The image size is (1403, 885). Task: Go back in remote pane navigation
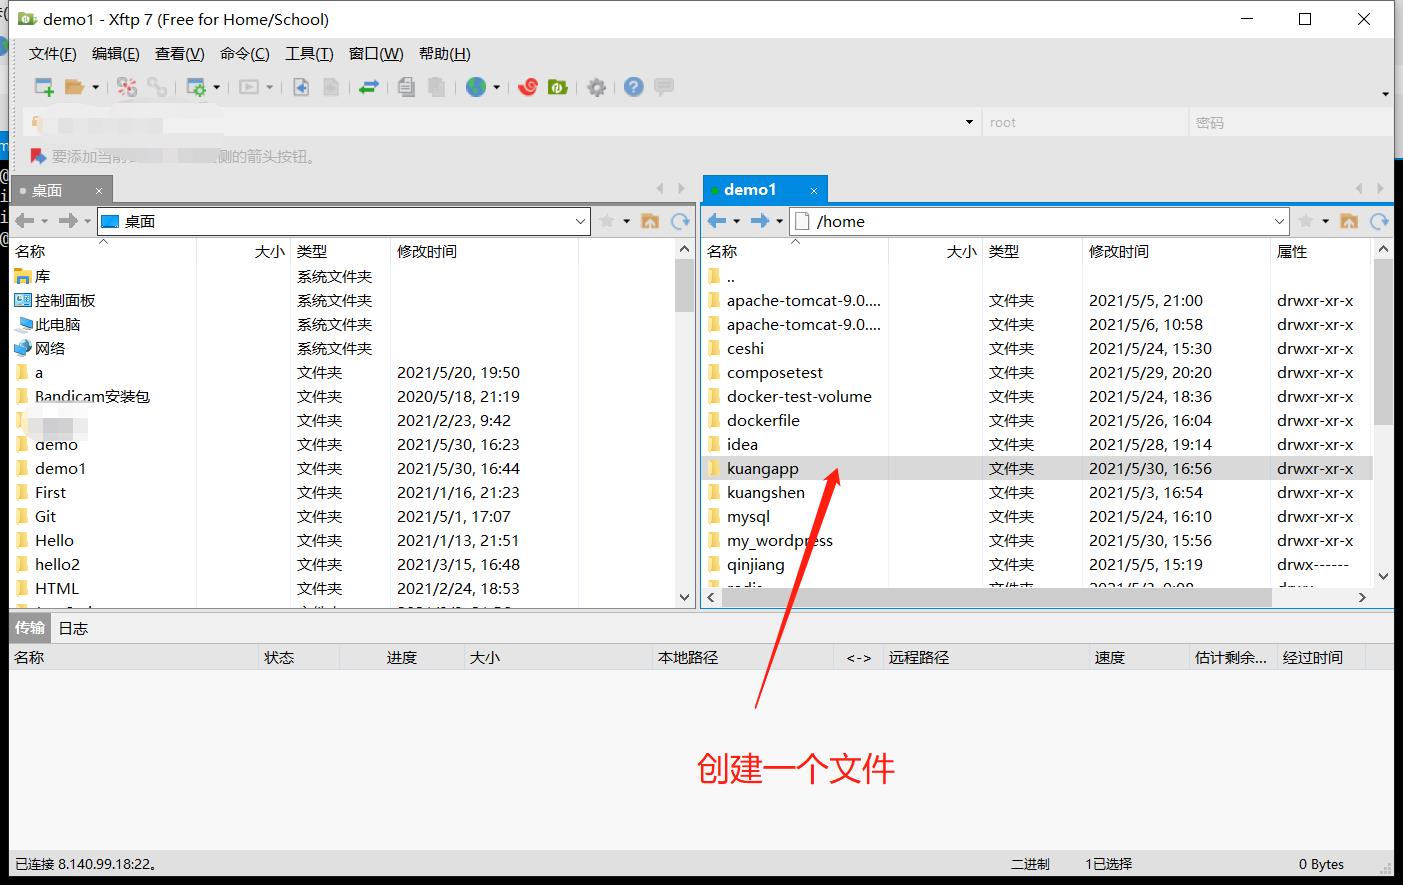click(x=717, y=221)
